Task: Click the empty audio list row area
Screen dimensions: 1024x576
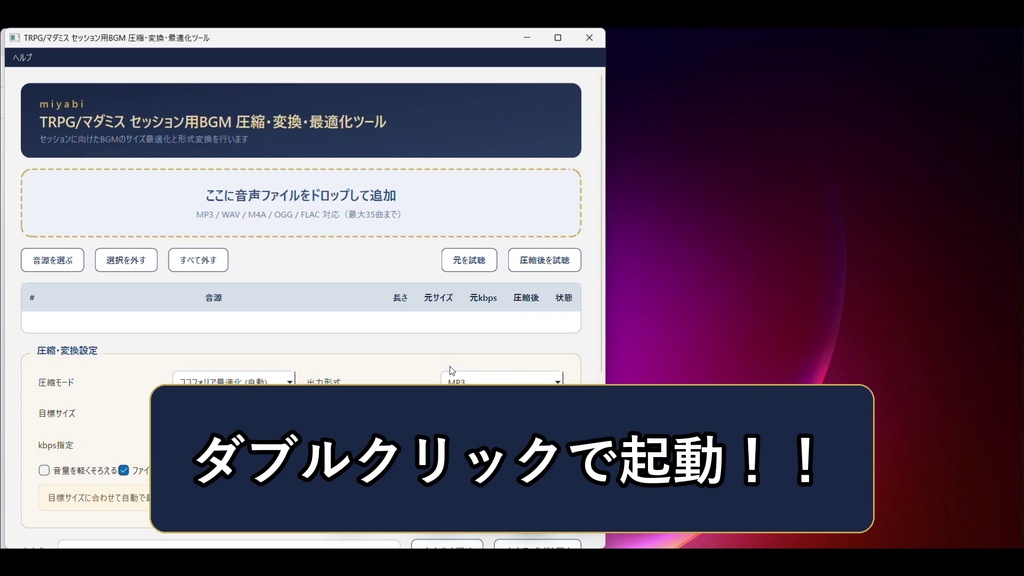Action: (x=301, y=322)
